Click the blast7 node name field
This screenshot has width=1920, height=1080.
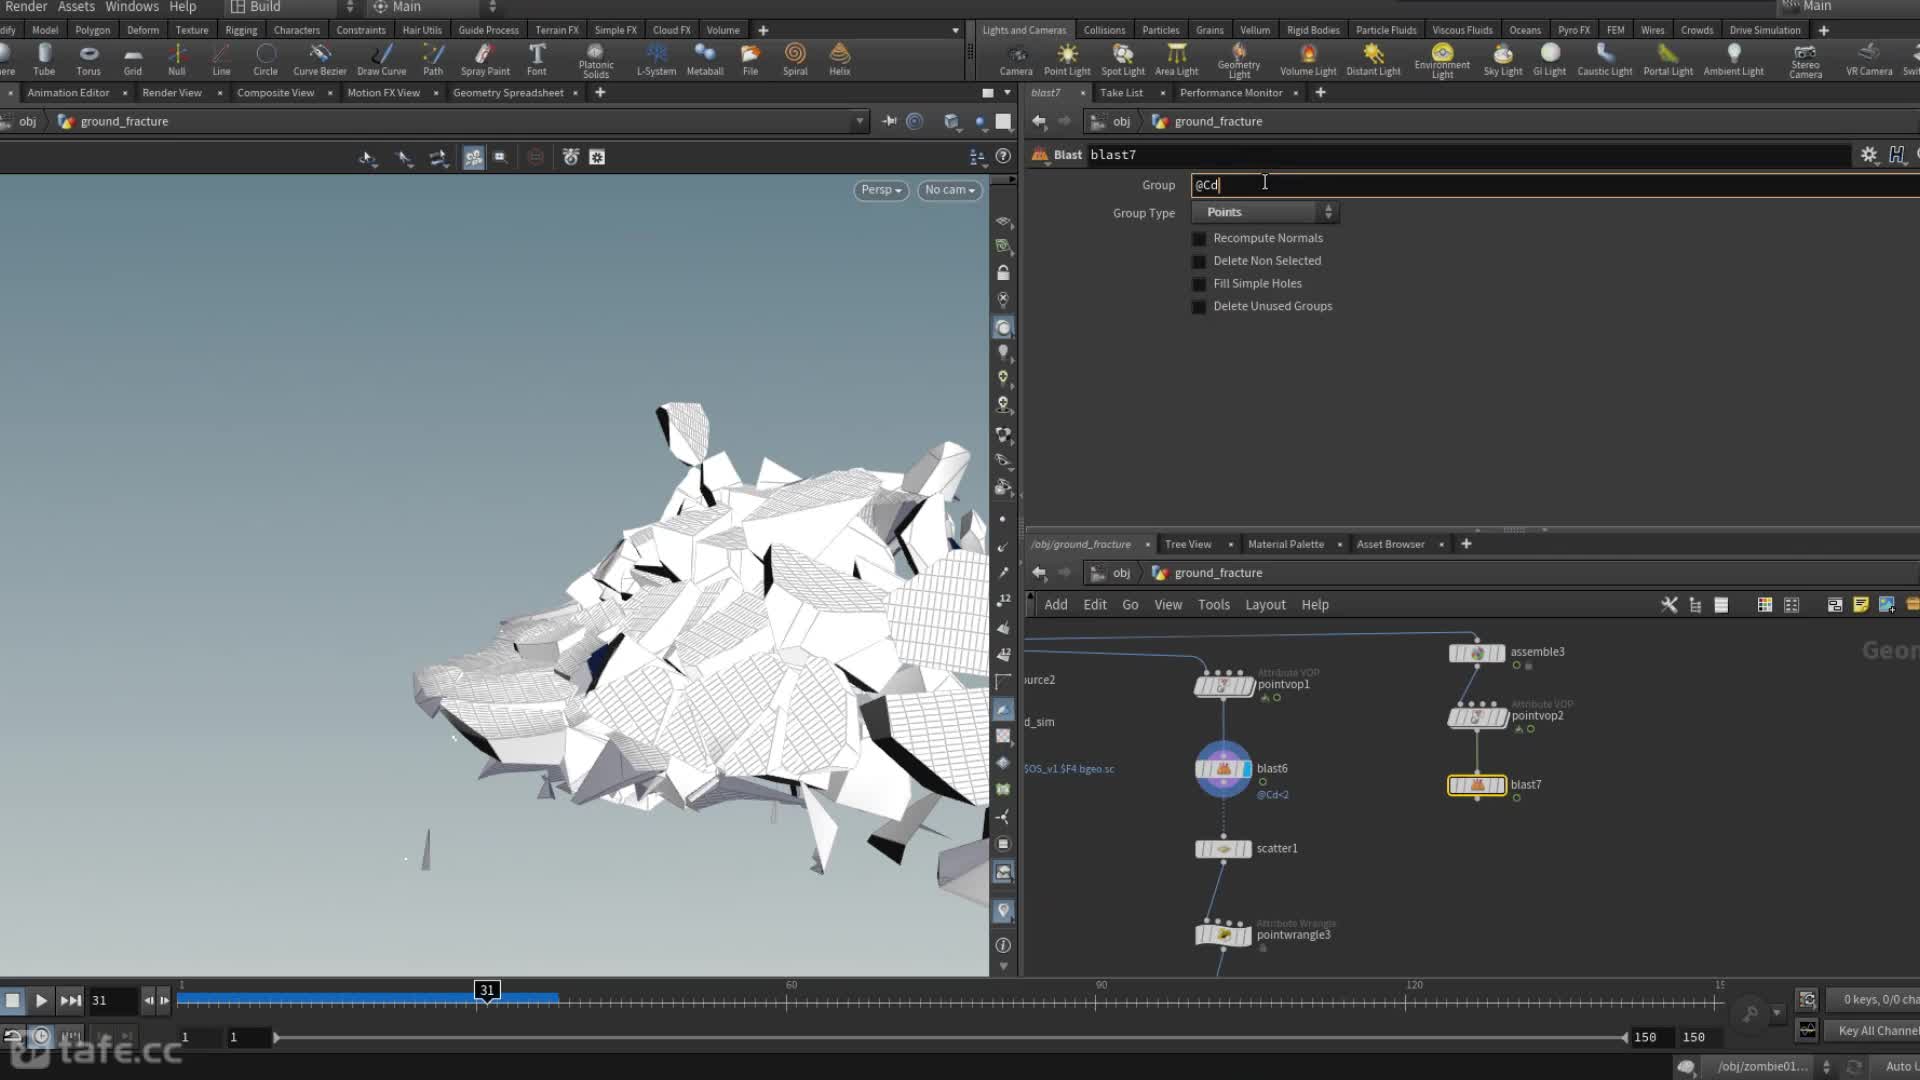point(1468,155)
